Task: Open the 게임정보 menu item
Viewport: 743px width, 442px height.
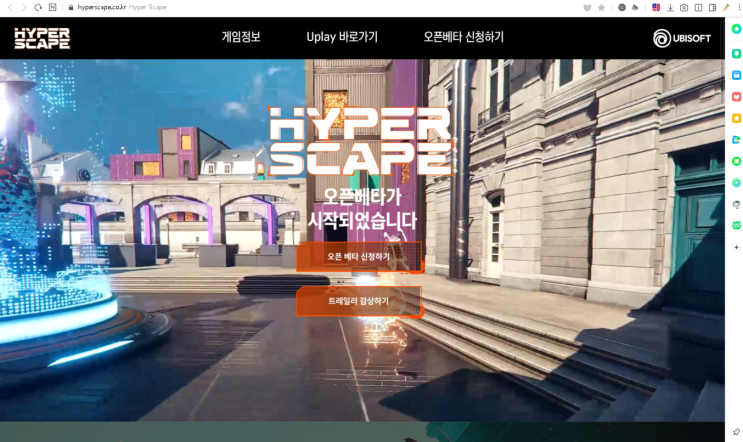Action: point(241,37)
